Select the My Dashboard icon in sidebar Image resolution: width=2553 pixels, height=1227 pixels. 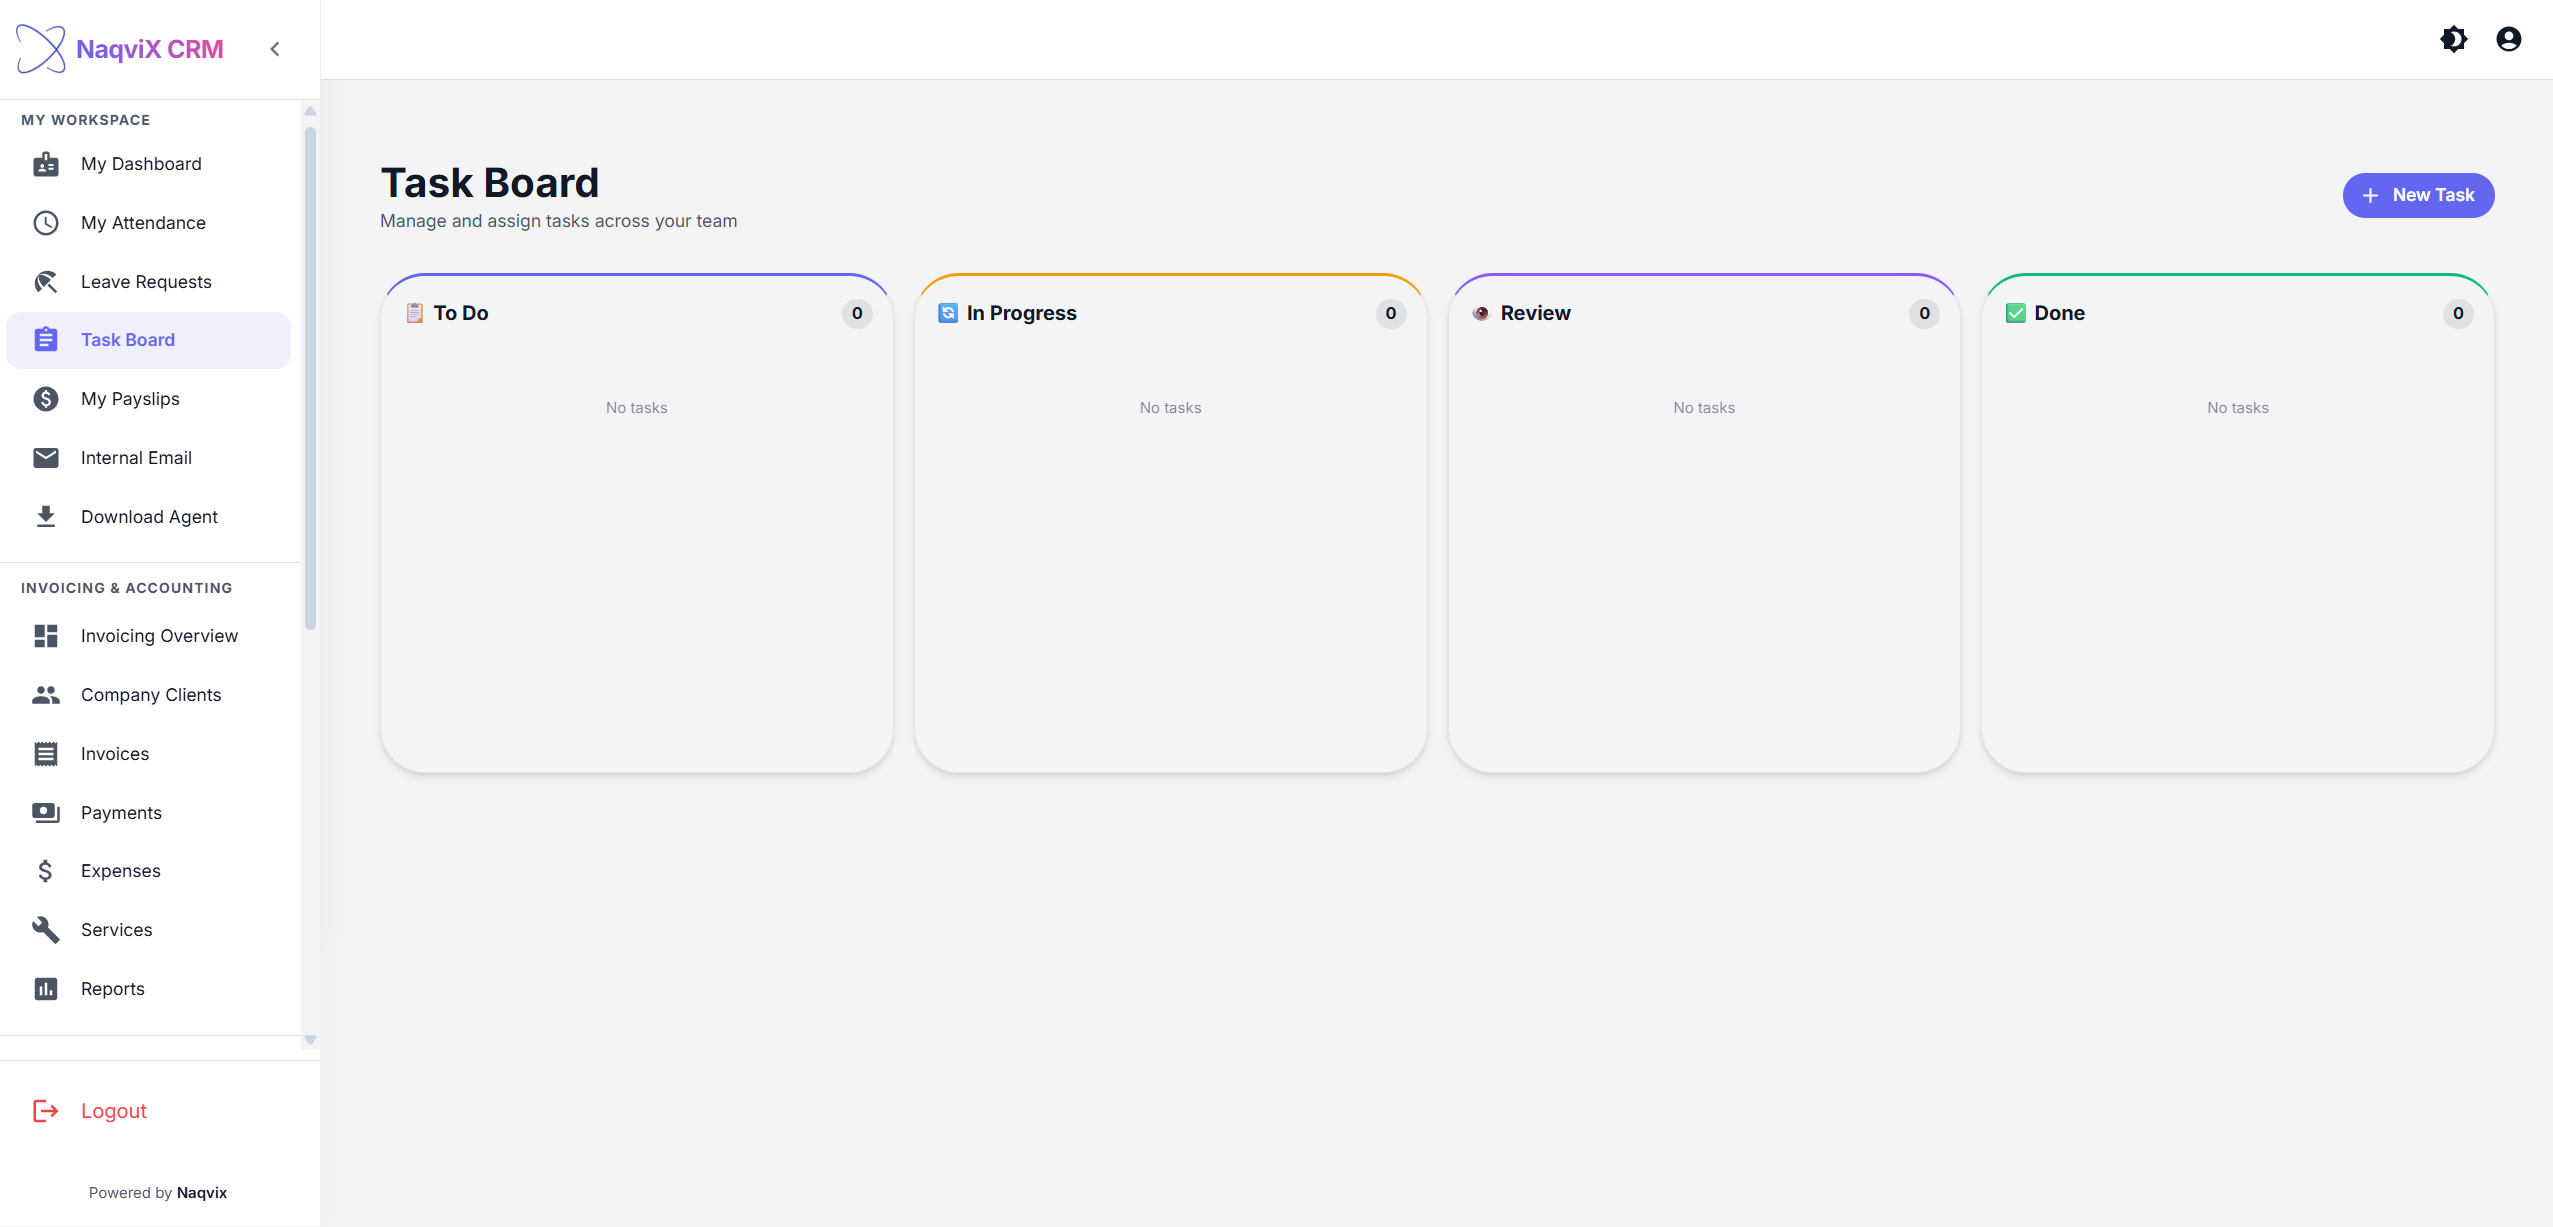click(x=46, y=163)
